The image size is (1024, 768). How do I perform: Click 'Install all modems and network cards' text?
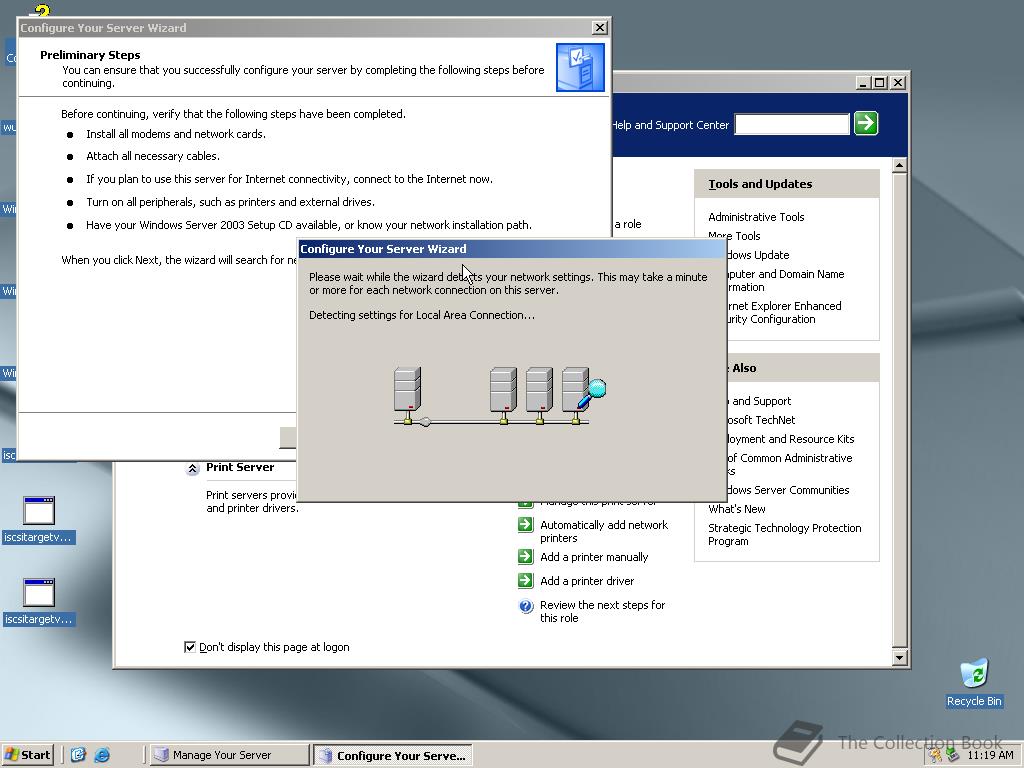click(x=176, y=134)
